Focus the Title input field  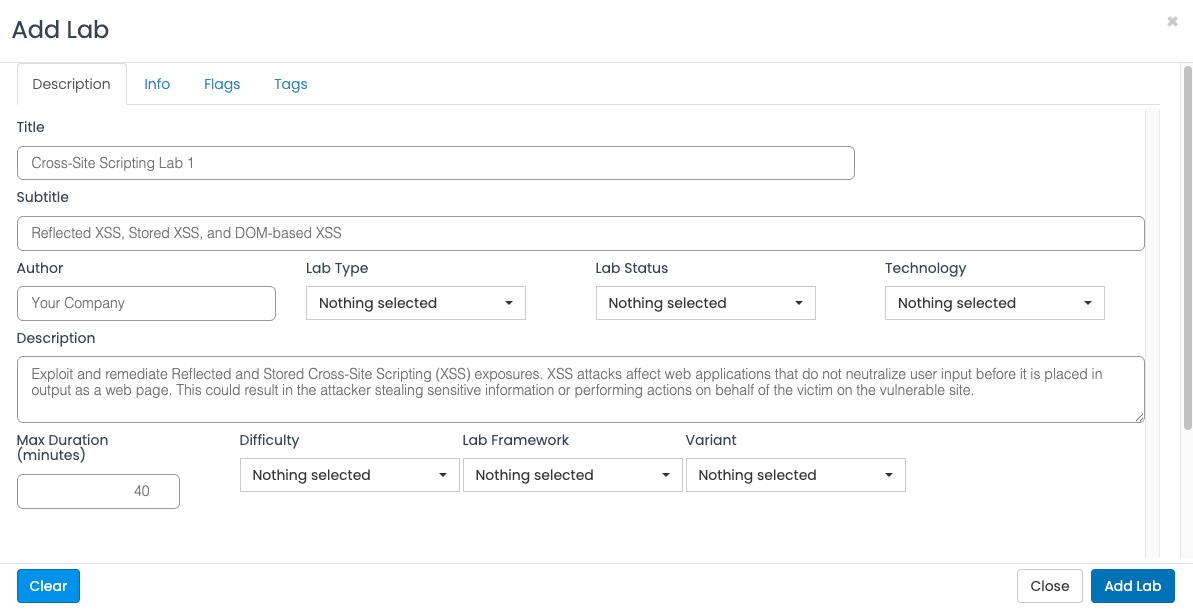point(435,163)
